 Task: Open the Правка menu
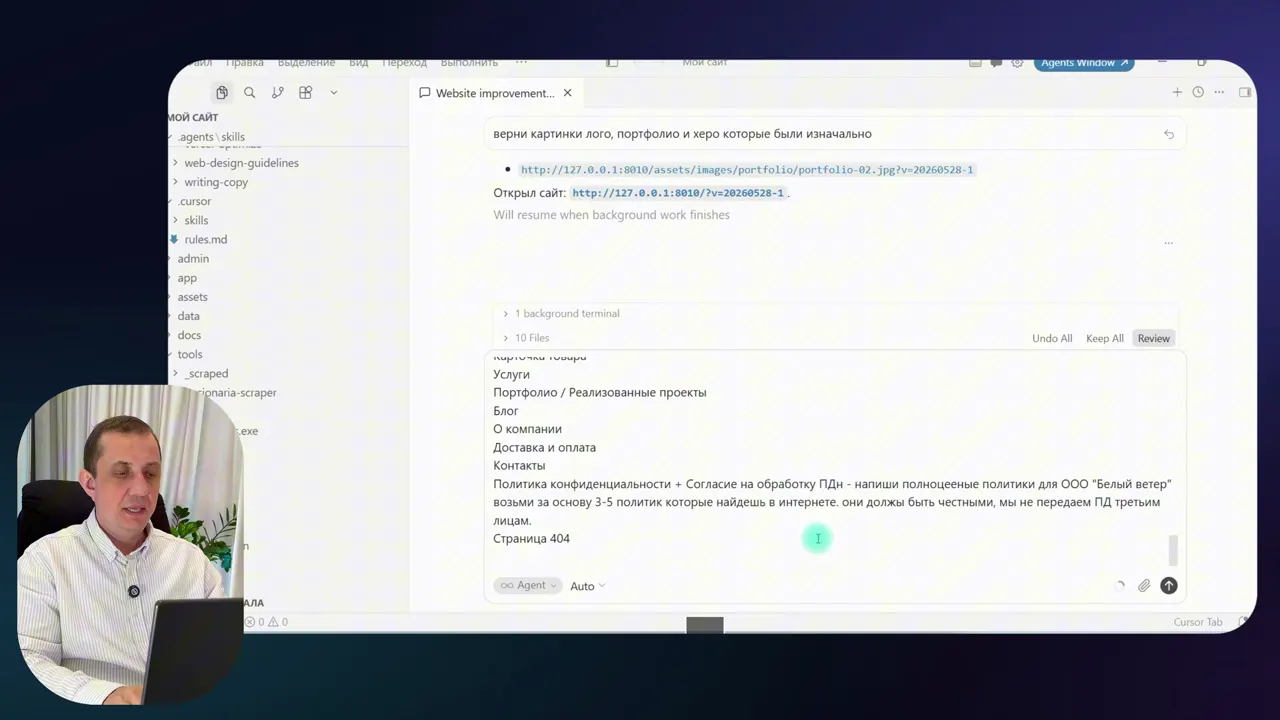point(245,63)
